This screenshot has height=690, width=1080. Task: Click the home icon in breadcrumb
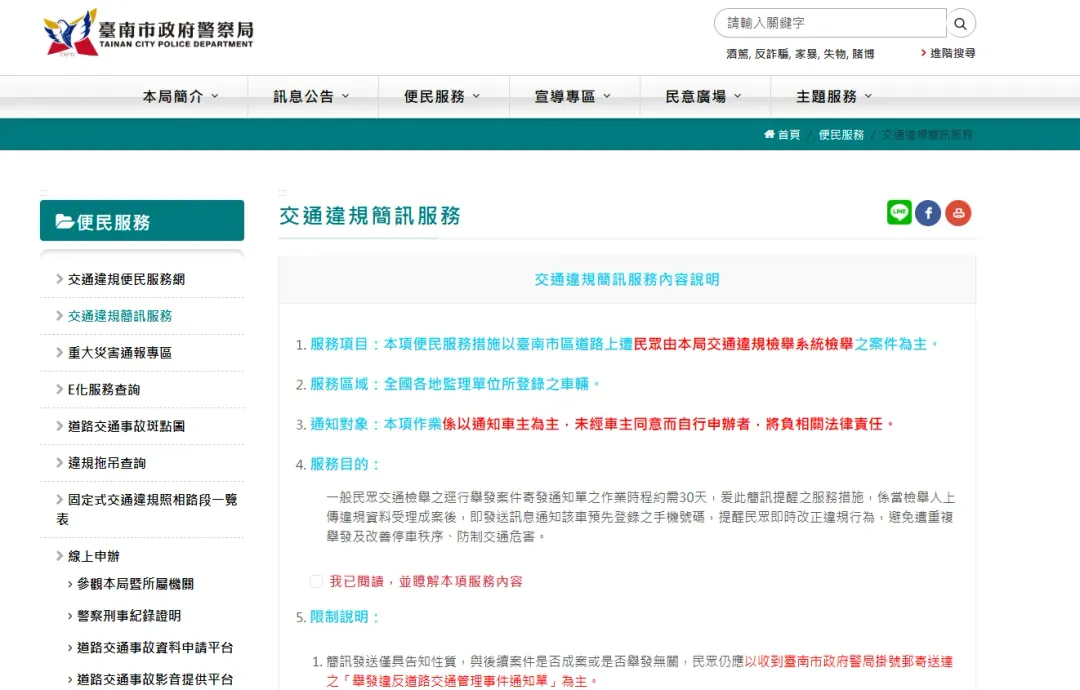769,134
